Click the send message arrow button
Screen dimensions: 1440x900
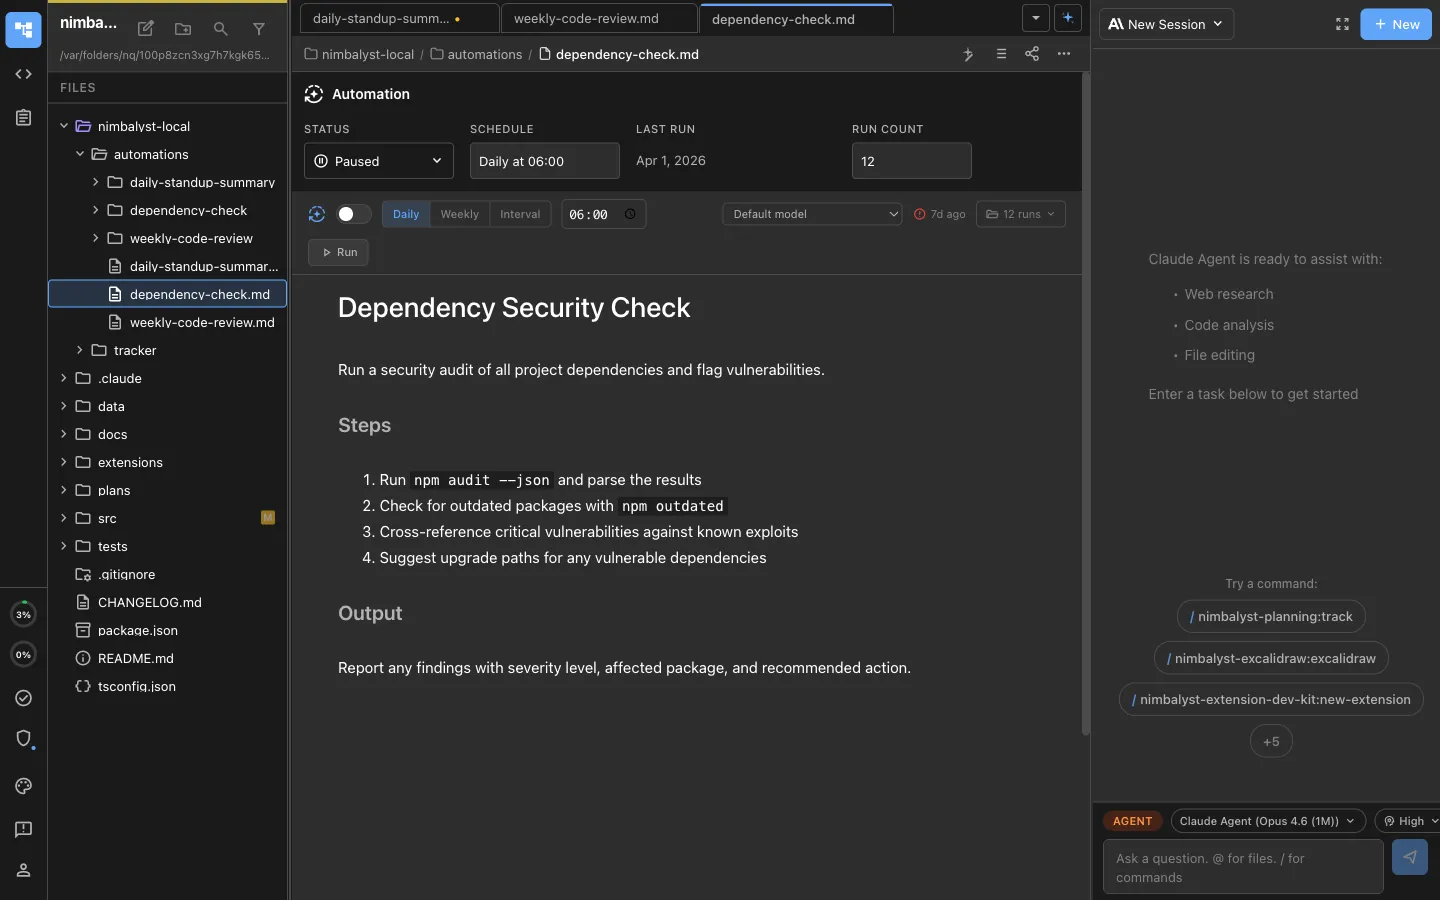pyautogui.click(x=1409, y=857)
